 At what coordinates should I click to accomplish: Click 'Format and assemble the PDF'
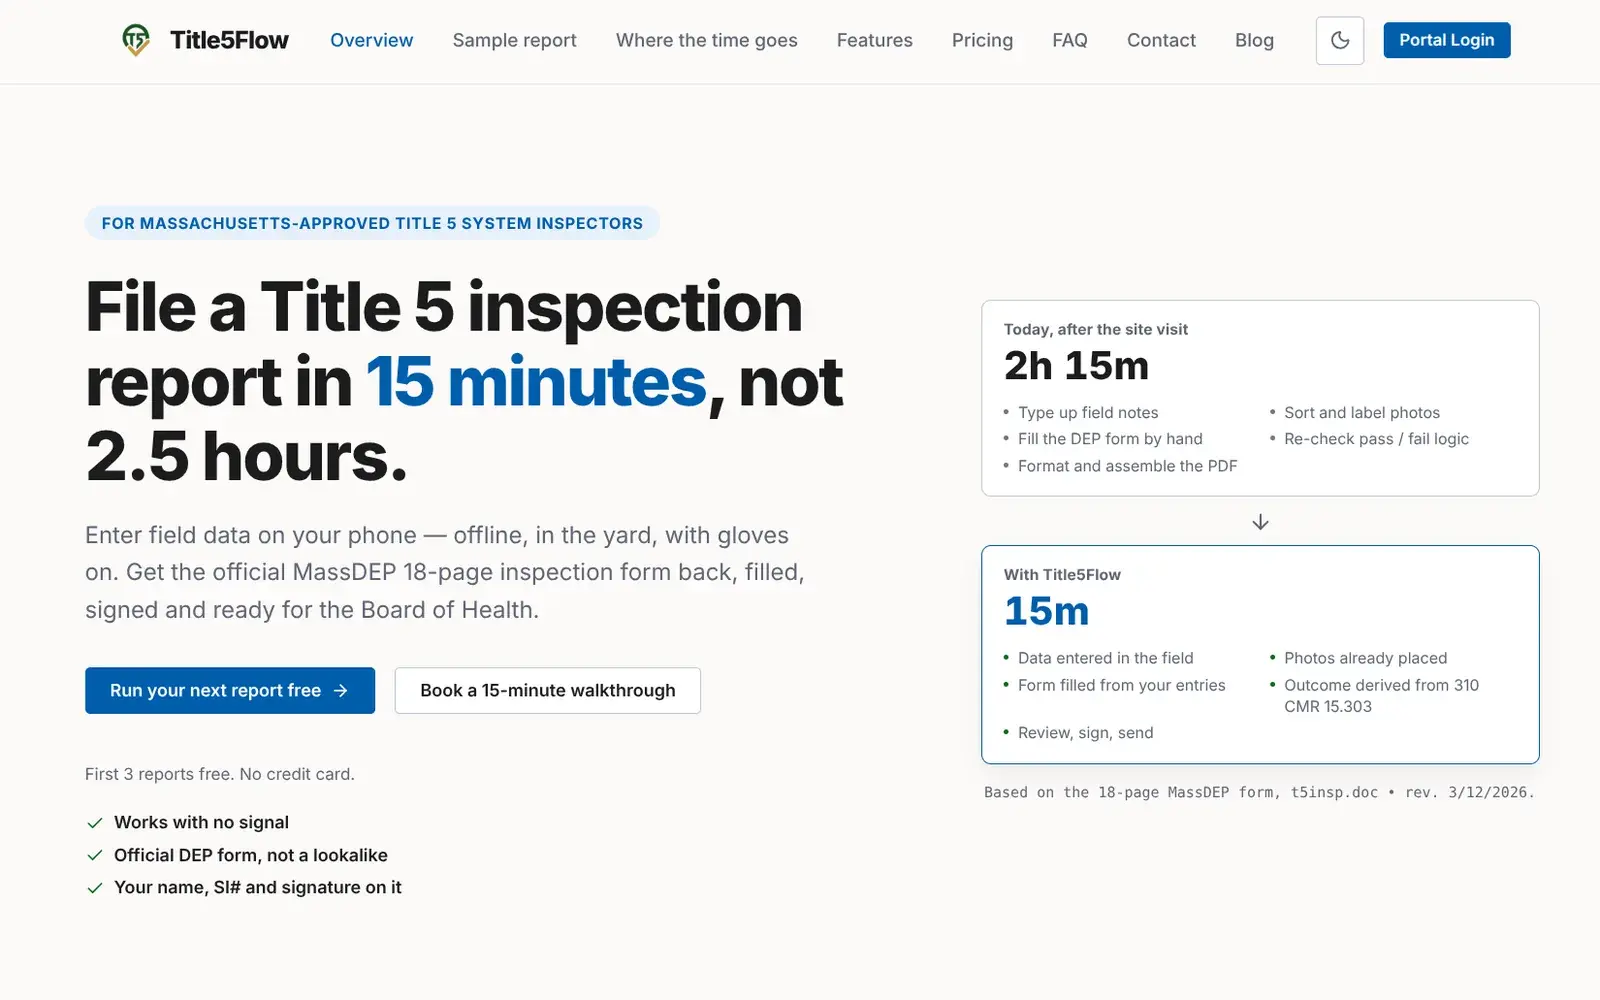(x=1127, y=466)
